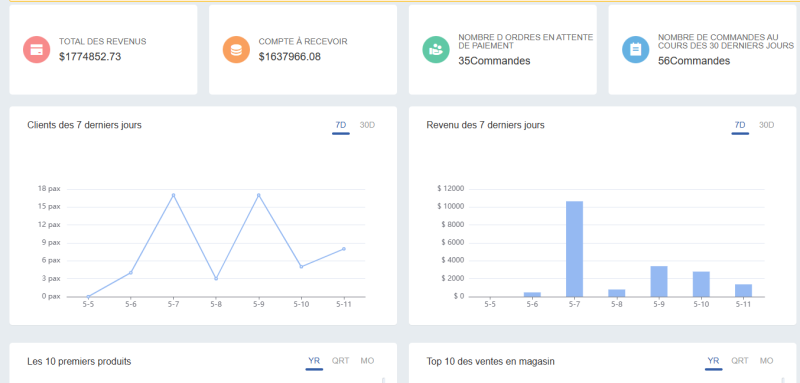Choose YR tab for top store sales
The width and height of the screenshot is (800, 383).
pyautogui.click(x=714, y=361)
